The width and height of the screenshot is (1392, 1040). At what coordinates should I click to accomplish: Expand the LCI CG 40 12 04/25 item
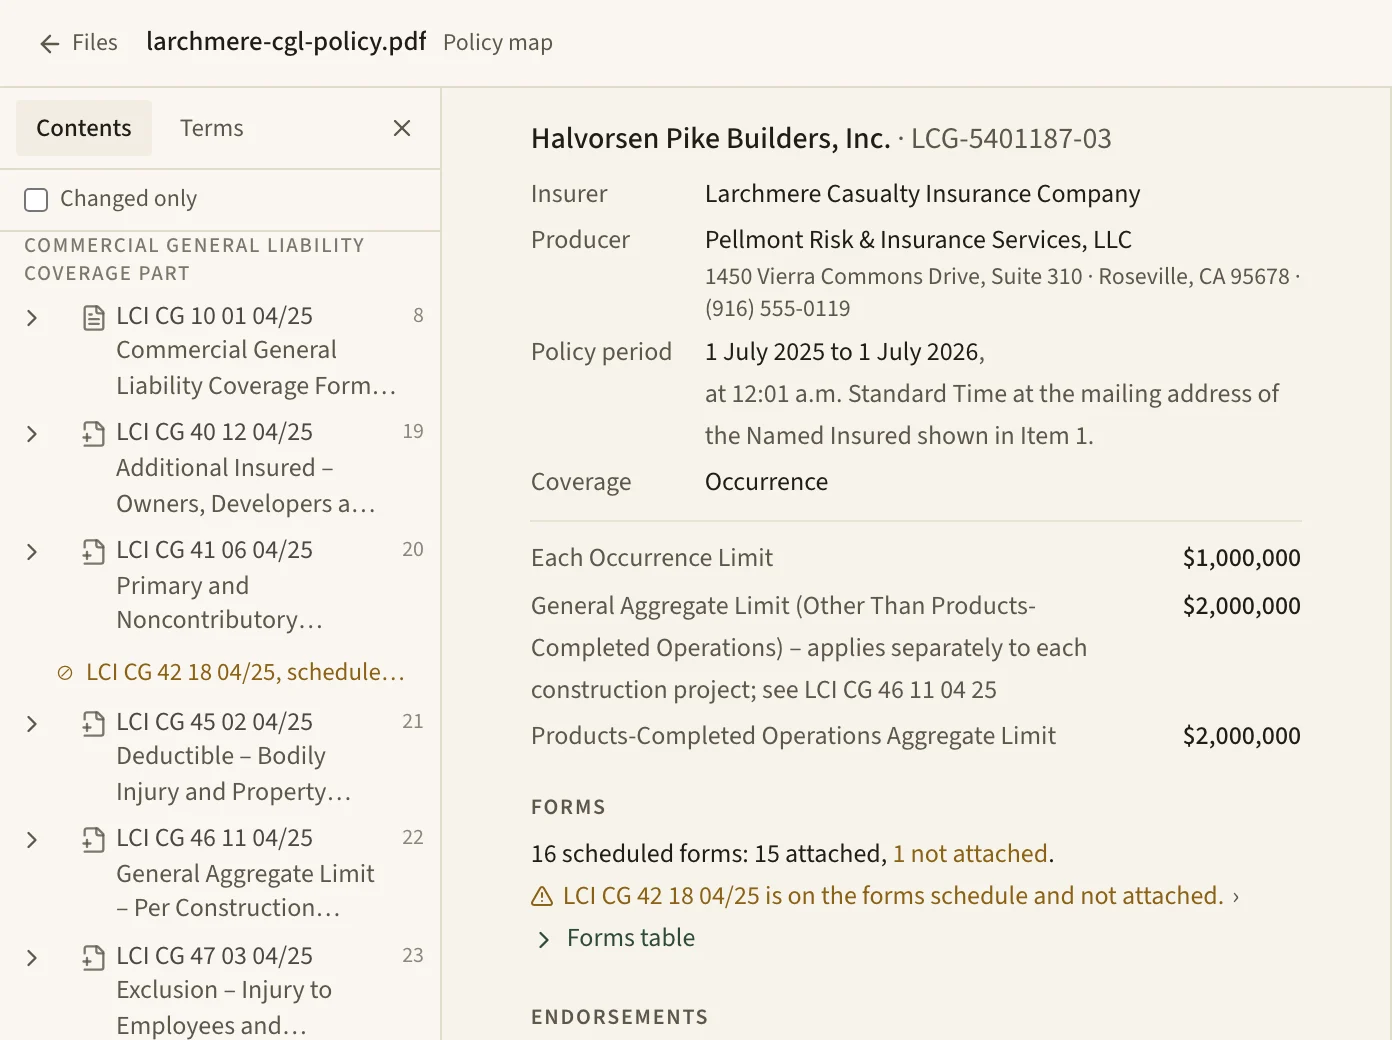coord(32,434)
